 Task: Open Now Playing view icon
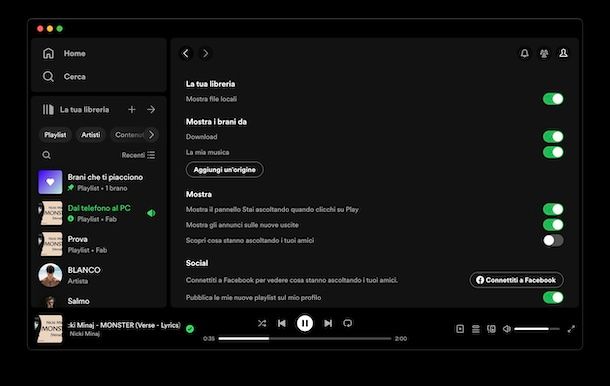[460, 329]
